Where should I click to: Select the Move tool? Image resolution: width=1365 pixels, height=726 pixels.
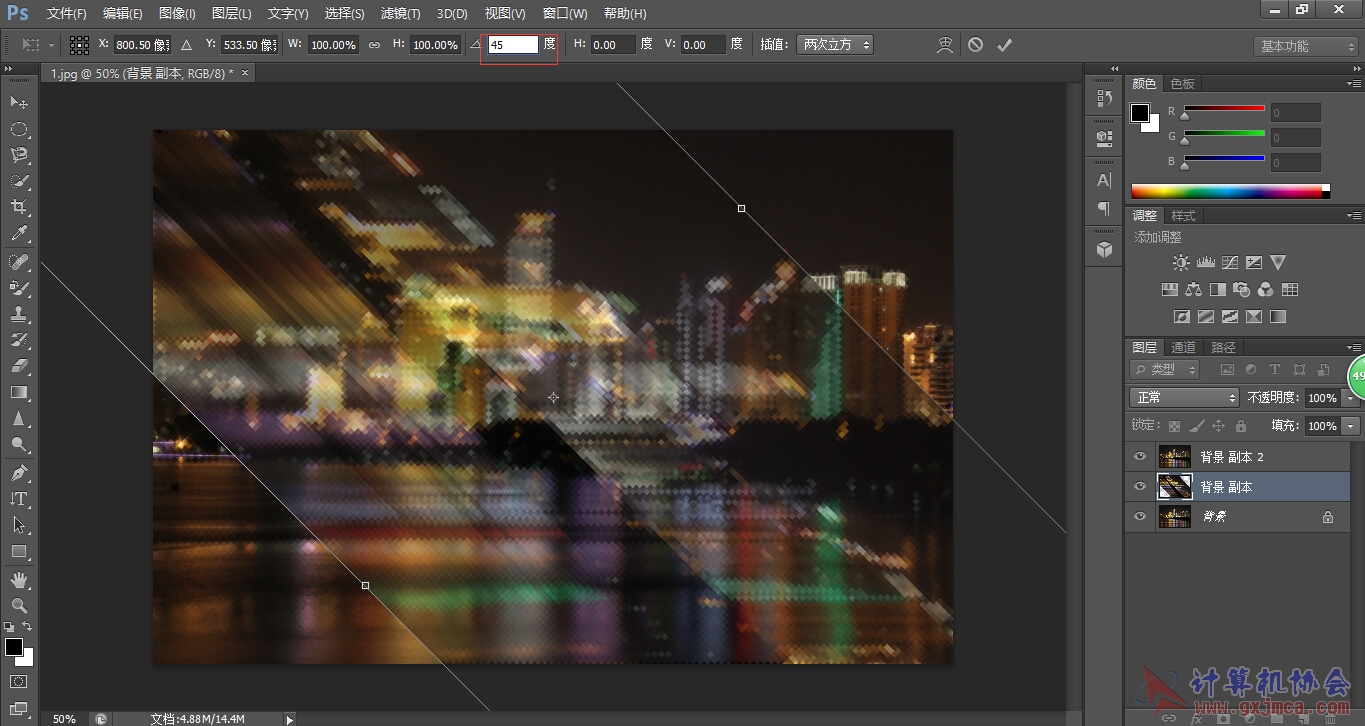[x=19, y=103]
